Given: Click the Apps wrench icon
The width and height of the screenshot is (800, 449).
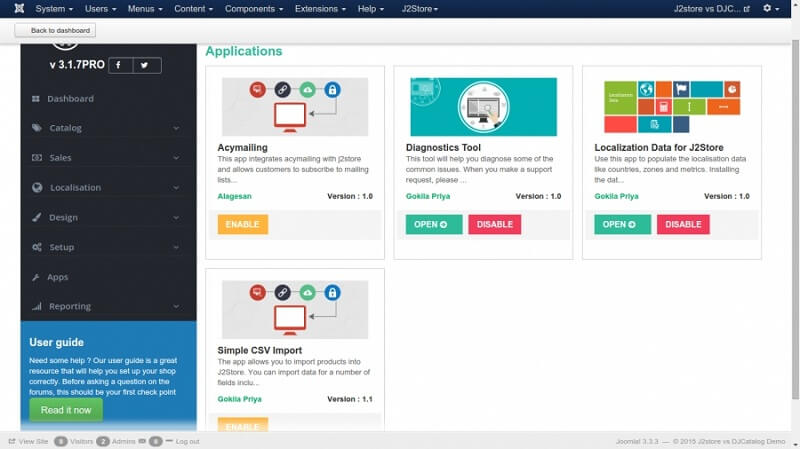Looking at the screenshot, I should [x=36, y=277].
